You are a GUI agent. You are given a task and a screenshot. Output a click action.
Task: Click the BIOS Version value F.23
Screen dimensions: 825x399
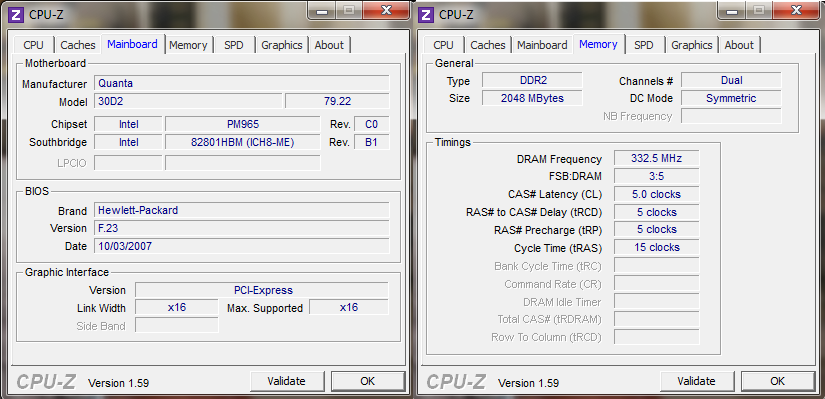point(242,228)
